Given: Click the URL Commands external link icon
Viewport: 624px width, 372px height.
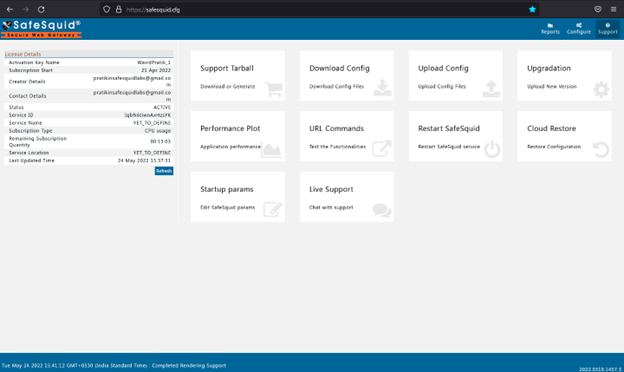Looking at the screenshot, I should click(382, 148).
